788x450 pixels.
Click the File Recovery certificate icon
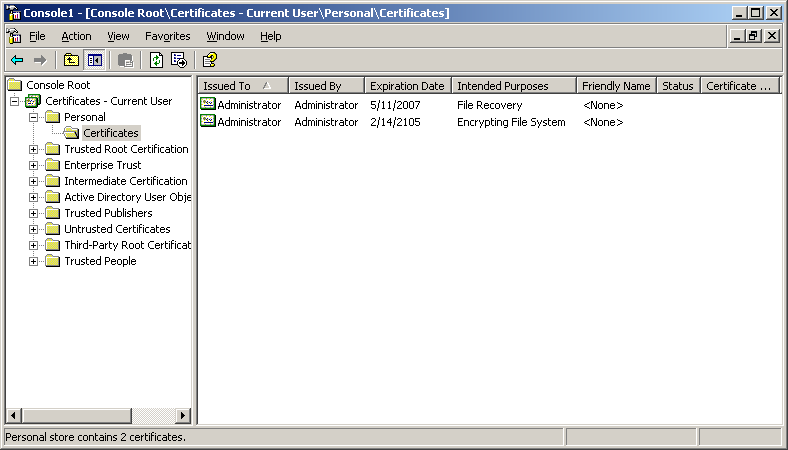point(208,104)
